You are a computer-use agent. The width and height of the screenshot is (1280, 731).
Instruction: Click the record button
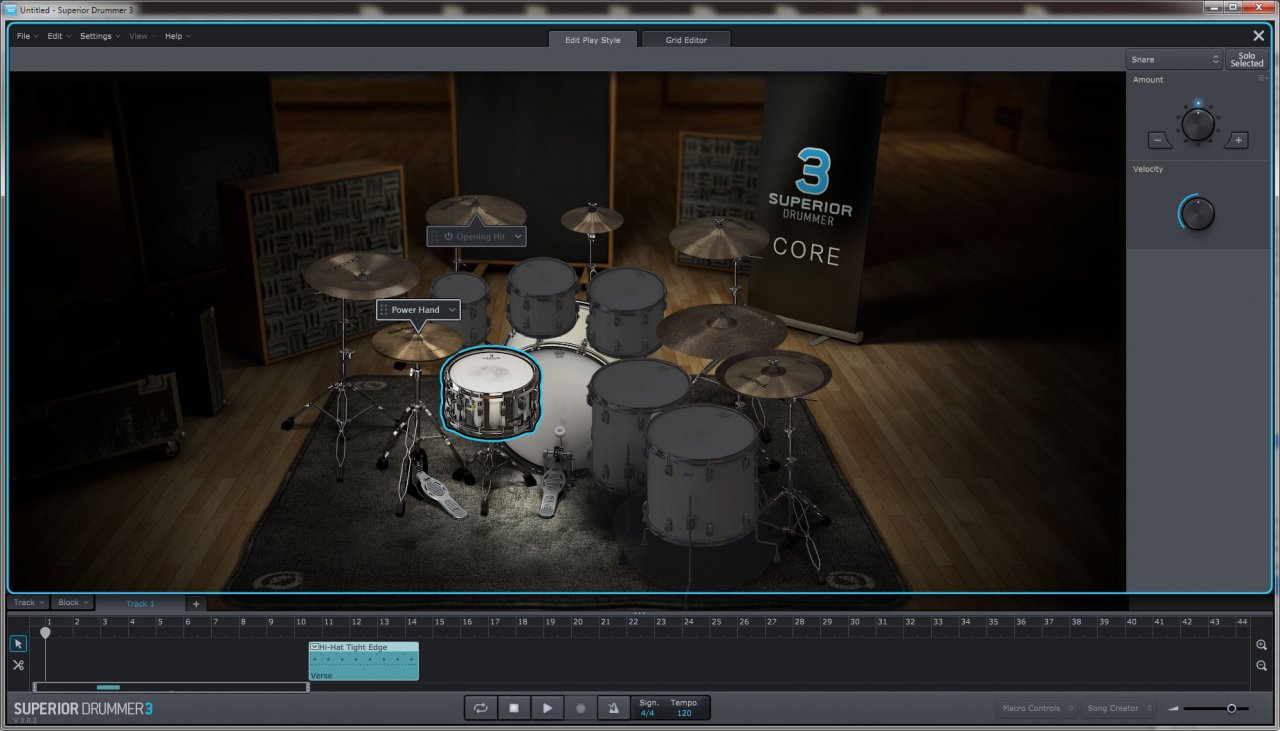coord(580,708)
